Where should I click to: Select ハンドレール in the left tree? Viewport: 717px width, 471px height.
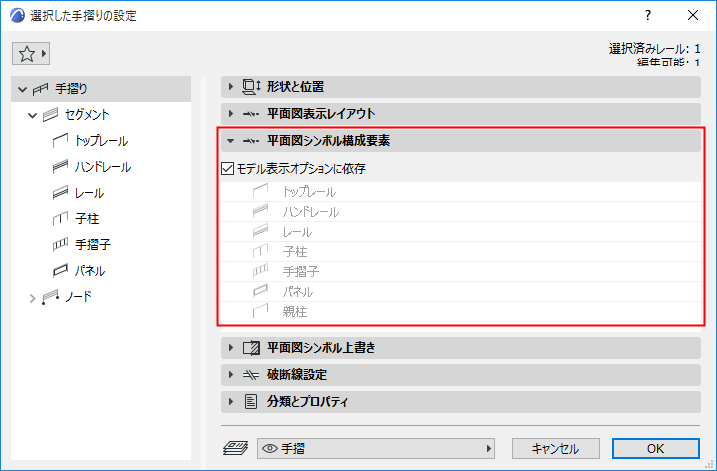click(103, 167)
